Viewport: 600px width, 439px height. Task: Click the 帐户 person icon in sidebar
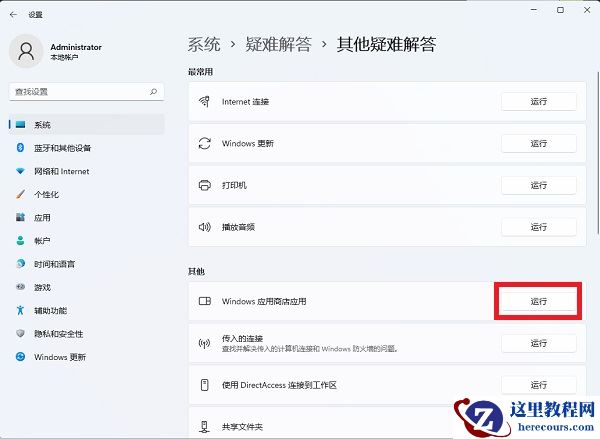click(20, 240)
